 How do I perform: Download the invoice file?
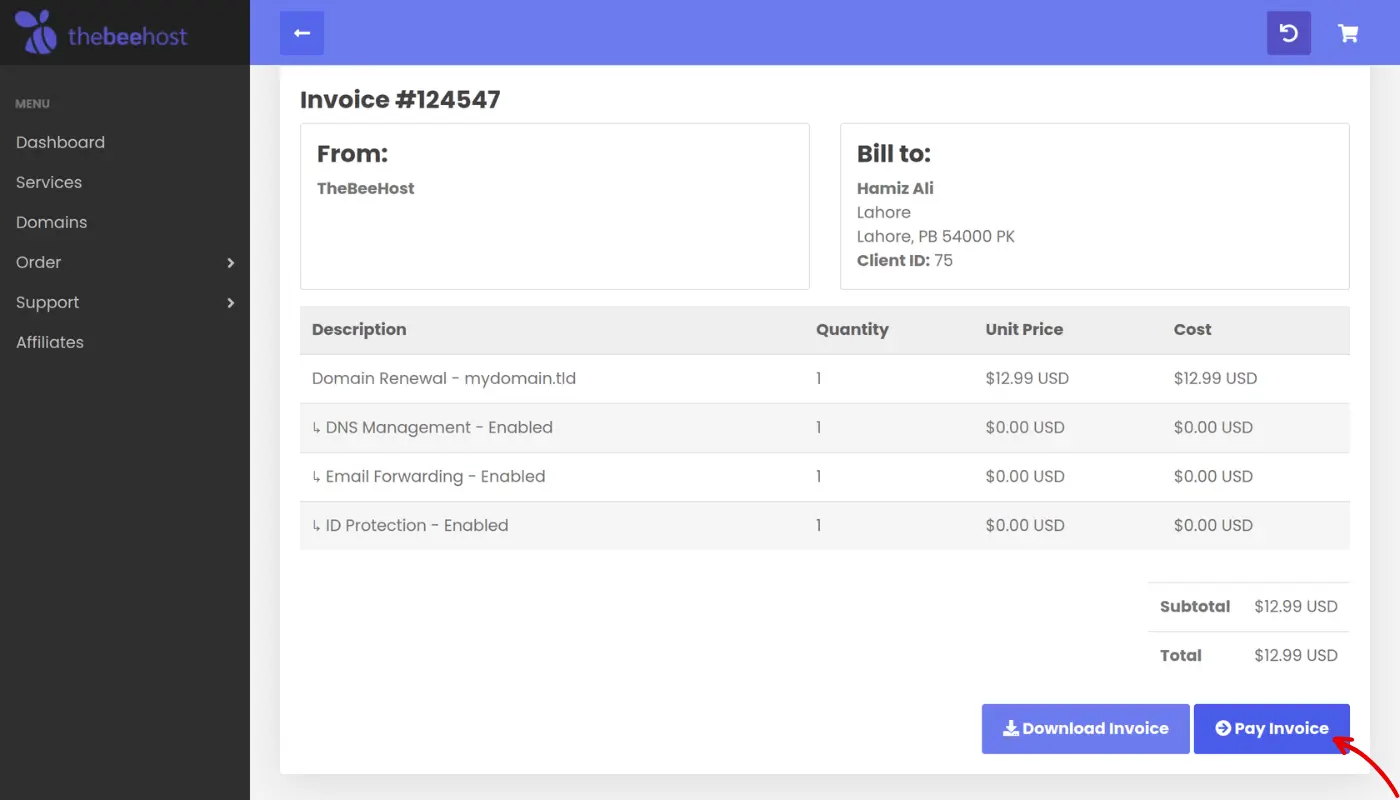tap(1085, 729)
